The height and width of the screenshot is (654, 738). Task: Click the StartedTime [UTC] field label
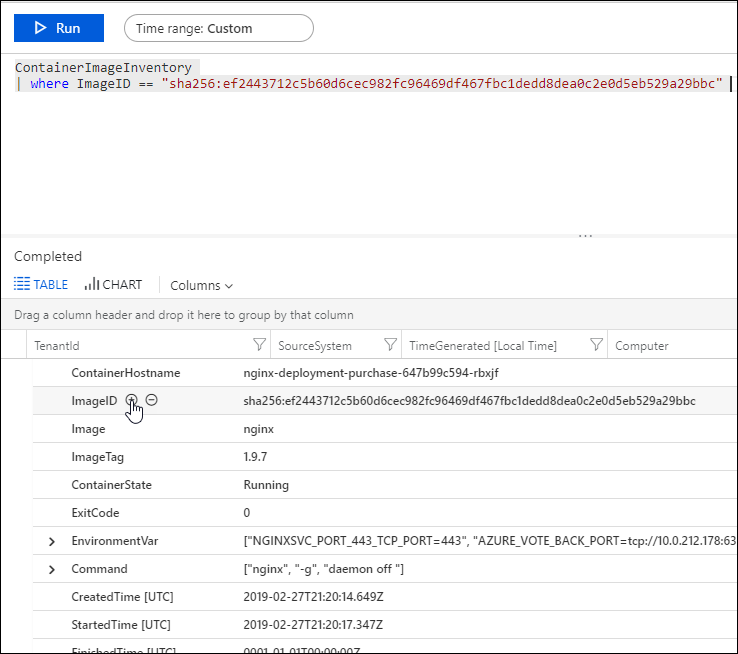coord(121,625)
